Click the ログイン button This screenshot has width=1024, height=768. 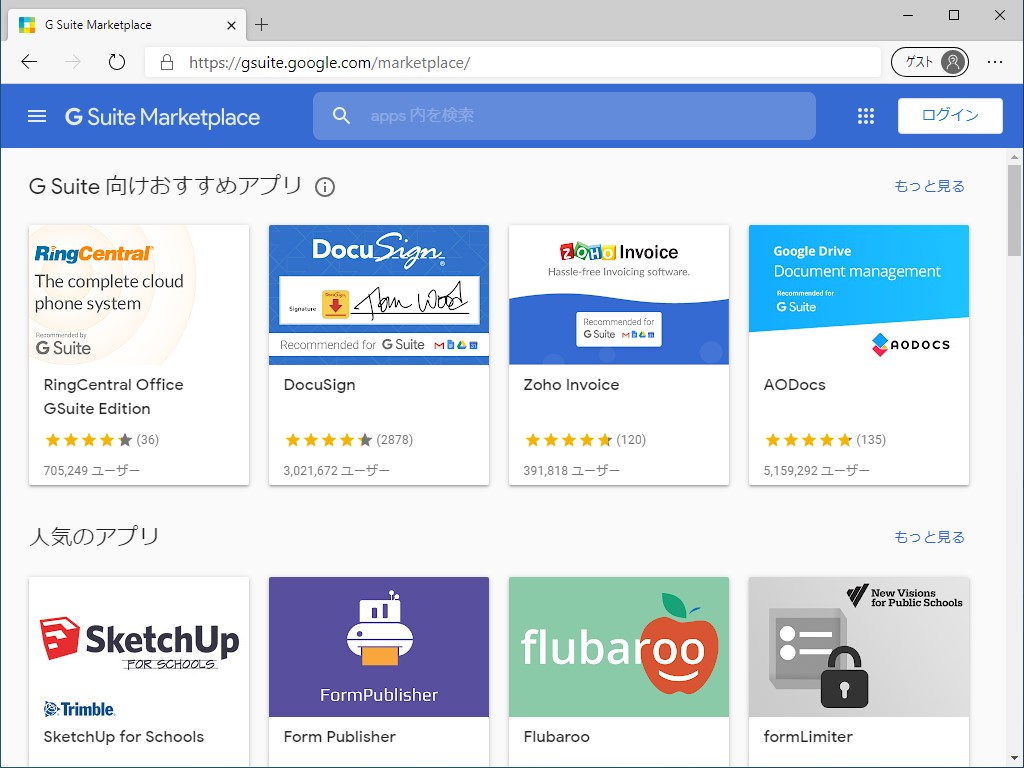point(949,115)
